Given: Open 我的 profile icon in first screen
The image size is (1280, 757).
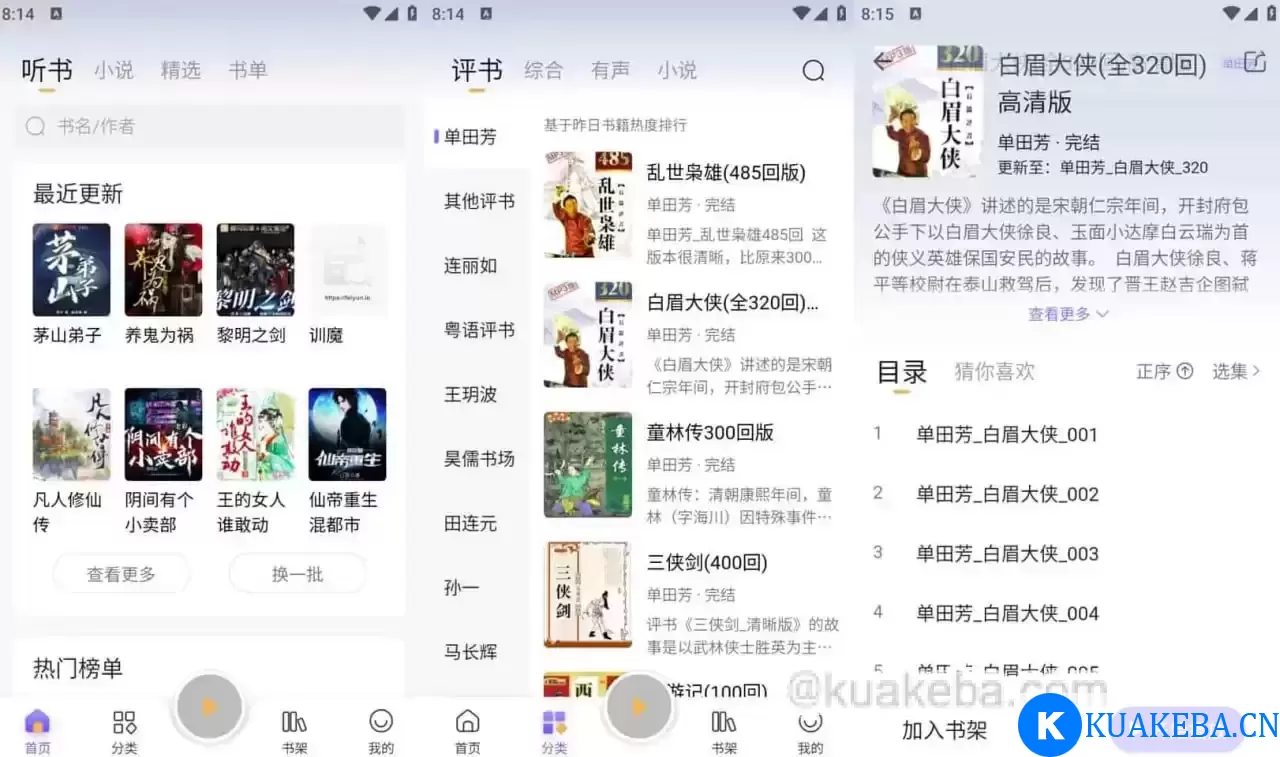Looking at the screenshot, I should click(x=381, y=721).
